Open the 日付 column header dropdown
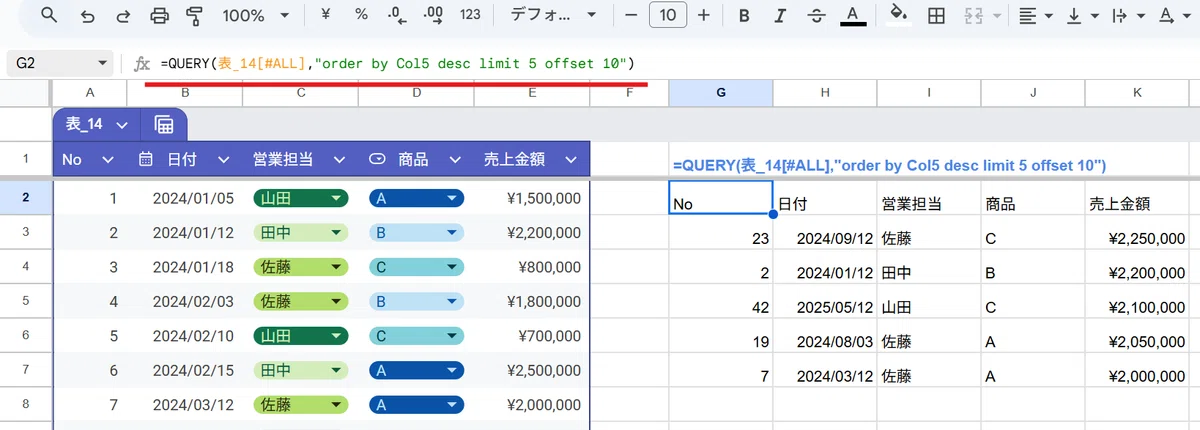1200x430 pixels. 223,159
